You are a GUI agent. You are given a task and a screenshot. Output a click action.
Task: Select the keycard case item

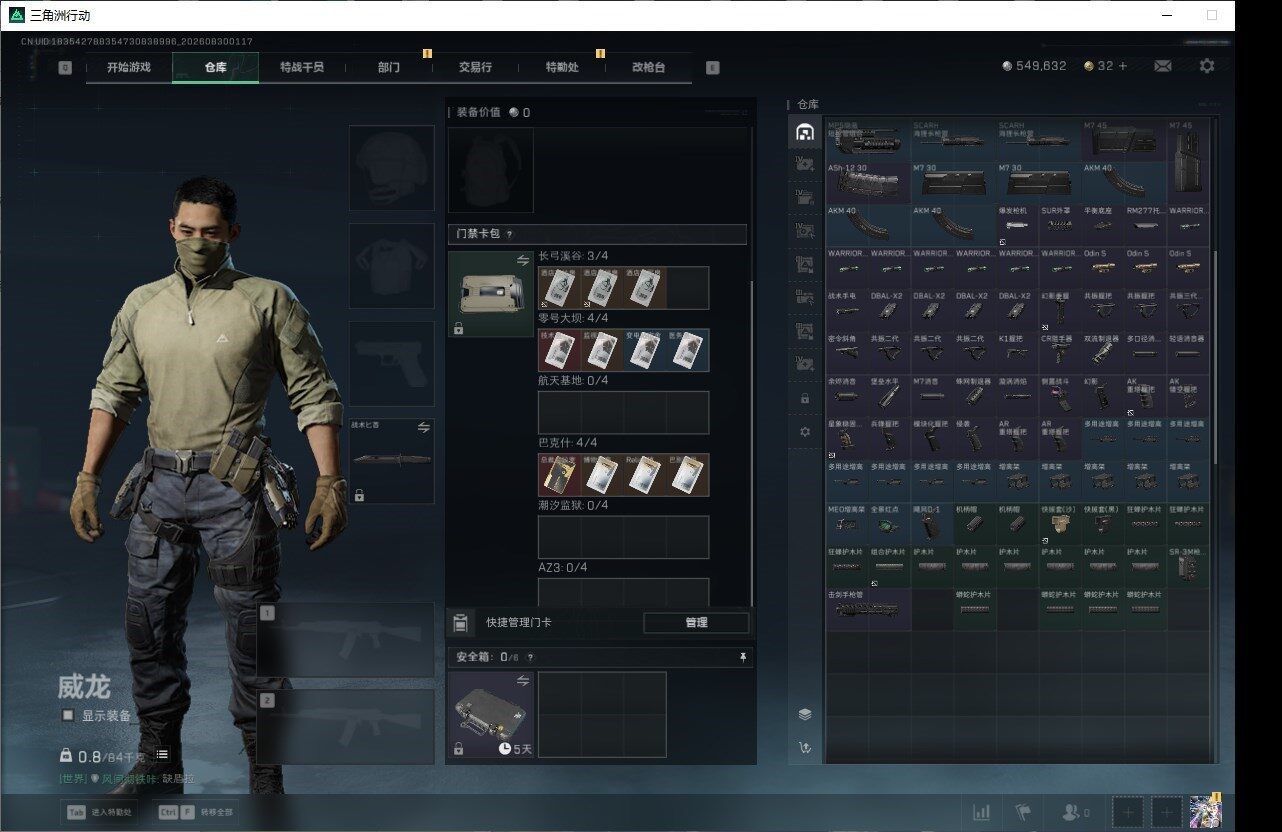click(x=491, y=294)
